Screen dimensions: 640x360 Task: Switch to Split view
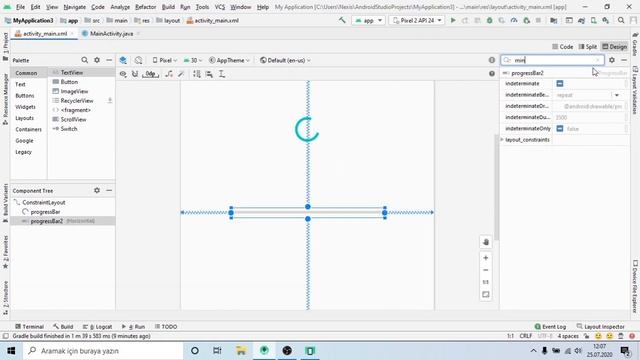pos(588,47)
